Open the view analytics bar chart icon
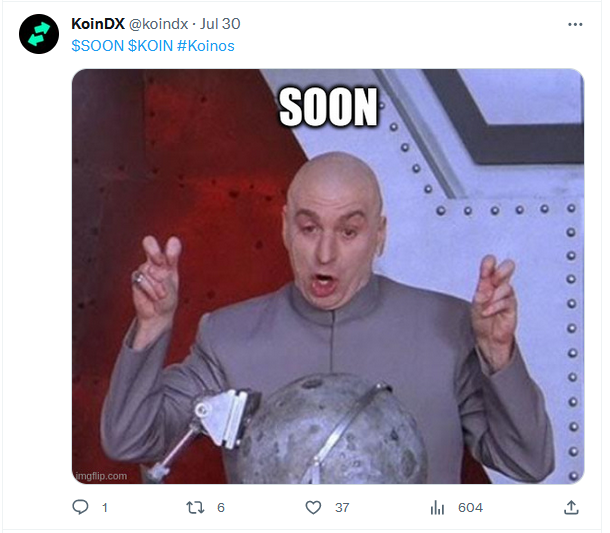The height and width of the screenshot is (533, 610). (x=437, y=508)
